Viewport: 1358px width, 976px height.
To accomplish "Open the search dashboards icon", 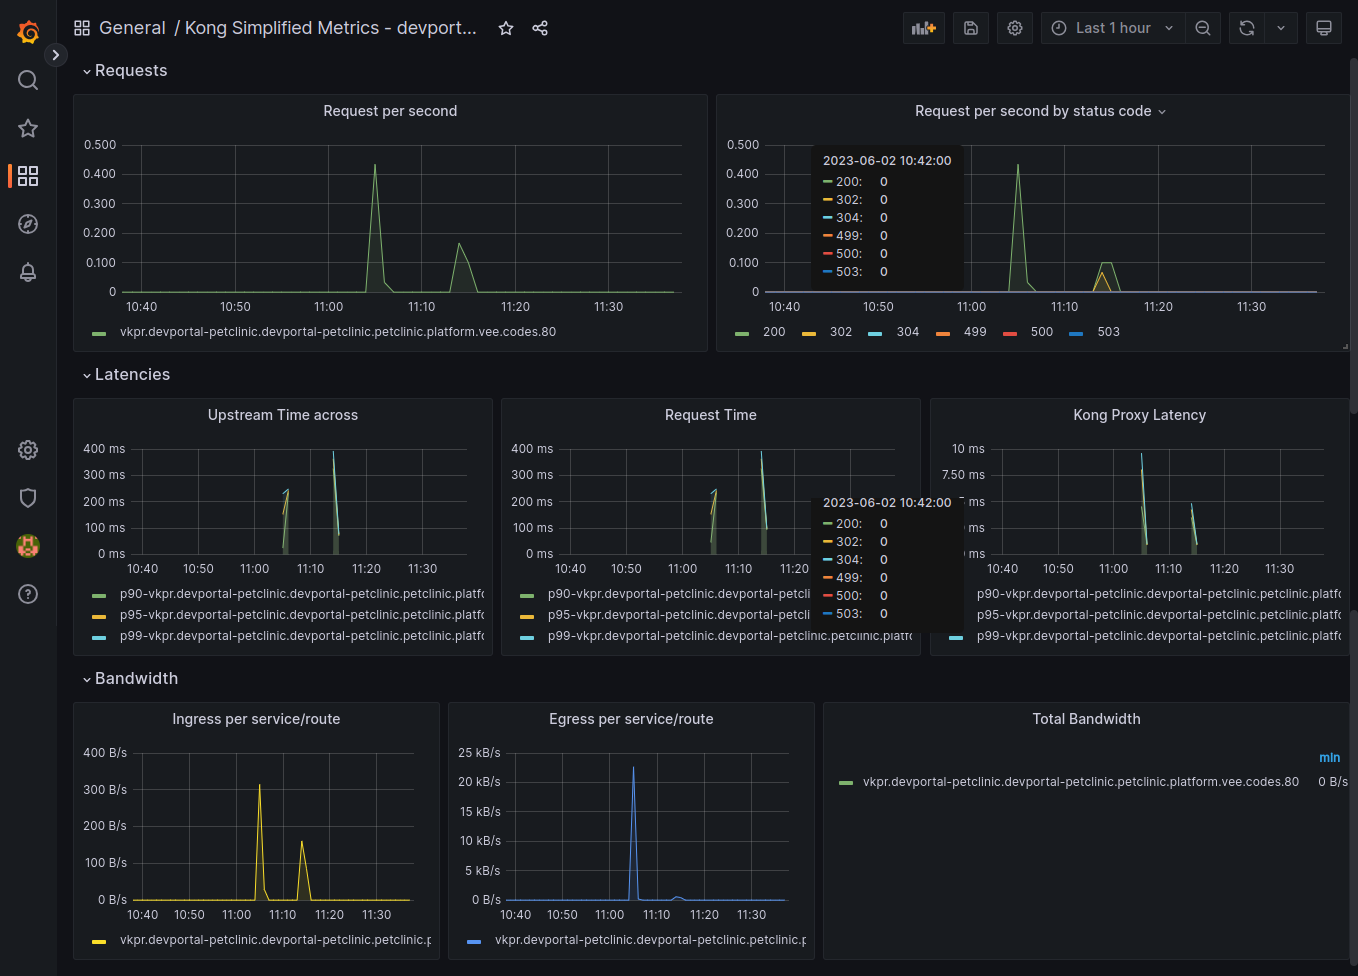I will pyautogui.click(x=28, y=80).
